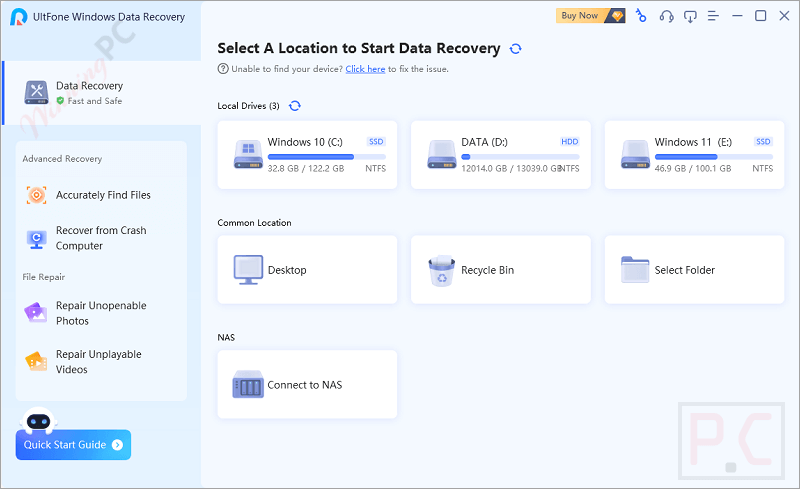Refresh locations next to the main heading
This screenshot has height=489, width=800.
(x=516, y=48)
